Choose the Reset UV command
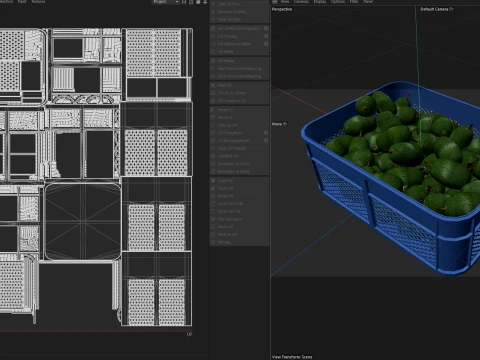Image resolution: width=480 pixels, height=360 pixels. [239, 196]
